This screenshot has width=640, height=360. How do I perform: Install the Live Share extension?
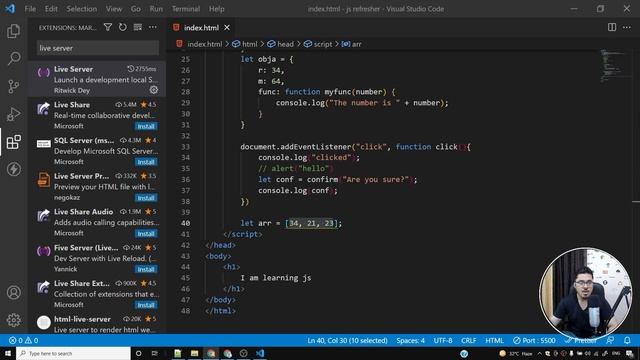point(146,126)
